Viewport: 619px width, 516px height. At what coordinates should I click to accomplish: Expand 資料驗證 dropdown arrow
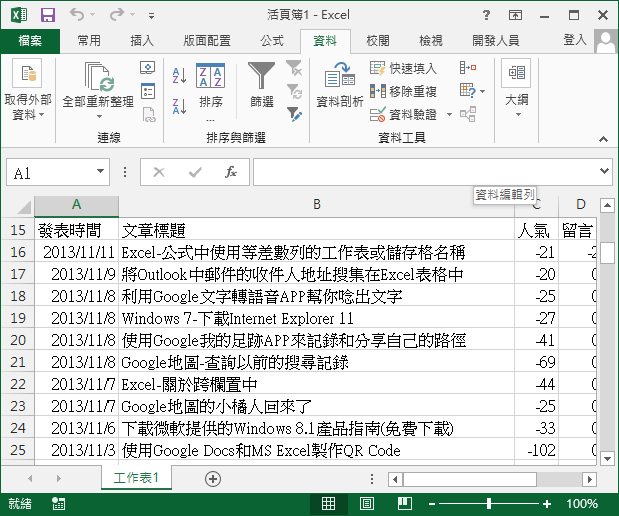[x=449, y=114]
